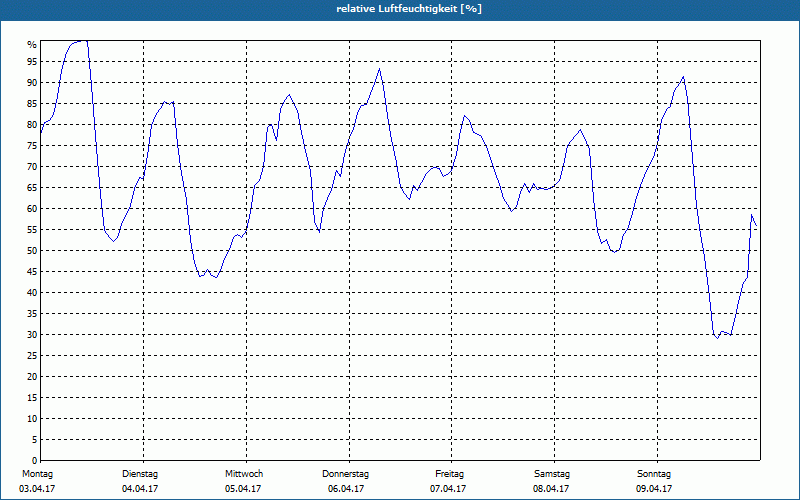Click the date label 09.04.17

[654, 489]
